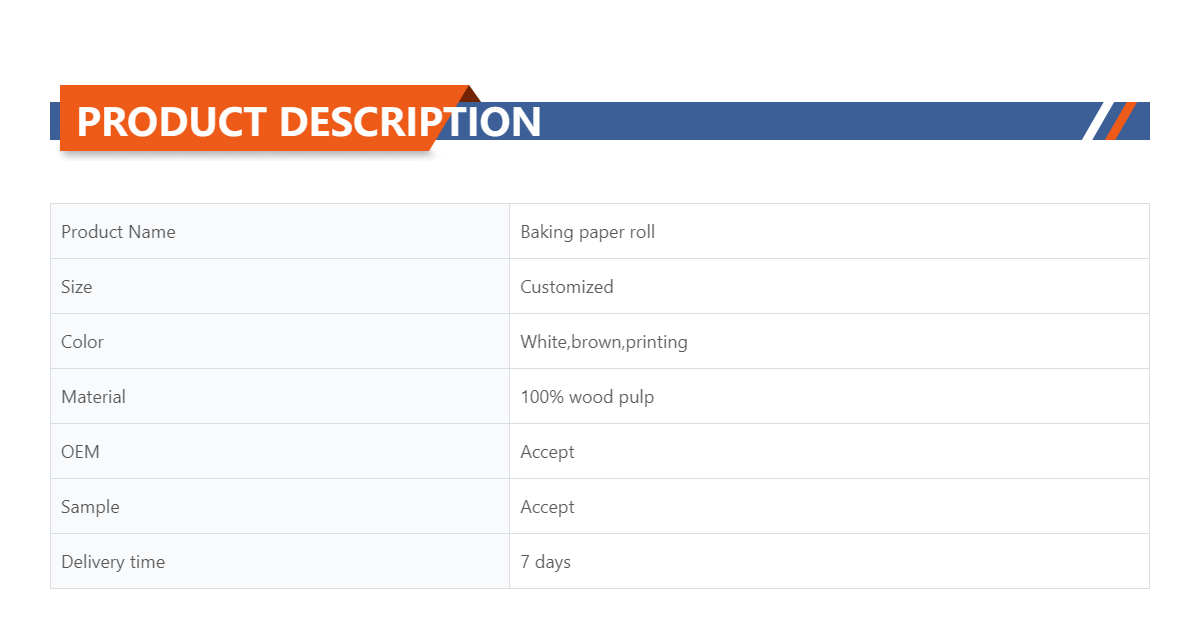The width and height of the screenshot is (1200, 640).
Task: Click the dark folded corner of orange ribbon
Action: [x=472, y=94]
